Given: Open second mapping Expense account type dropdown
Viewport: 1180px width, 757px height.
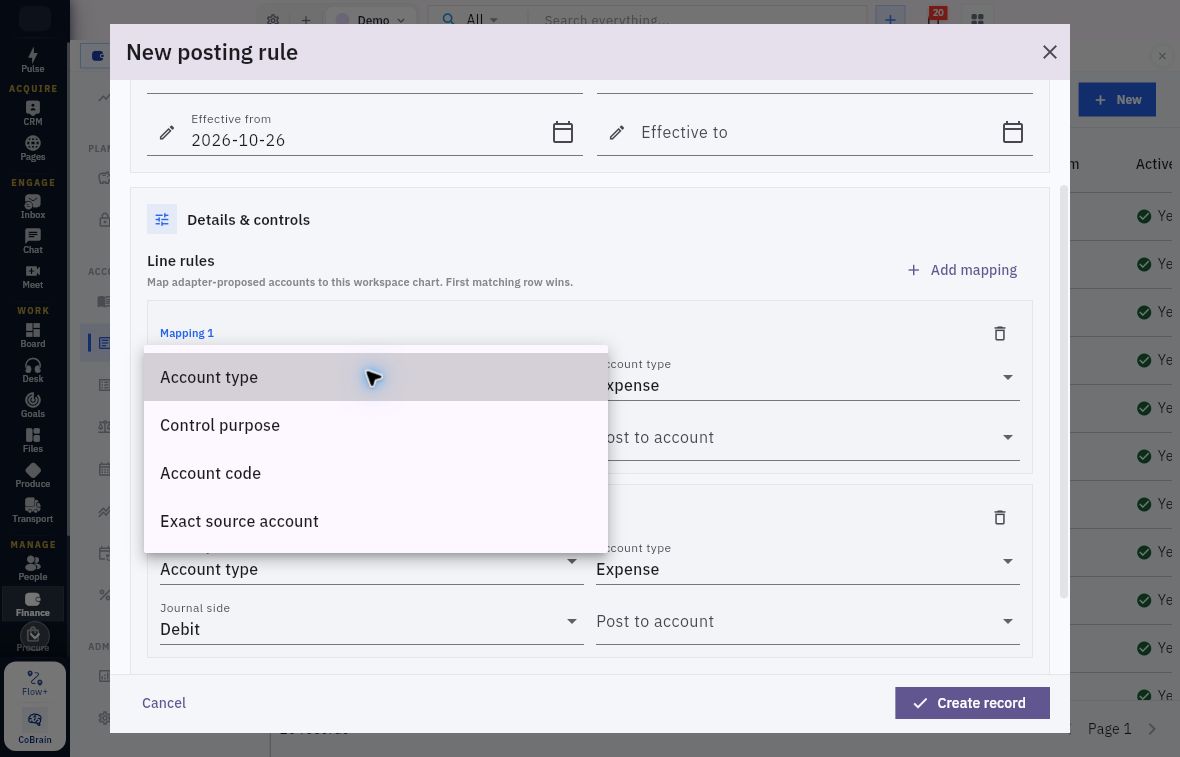Looking at the screenshot, I should (807, 562).
